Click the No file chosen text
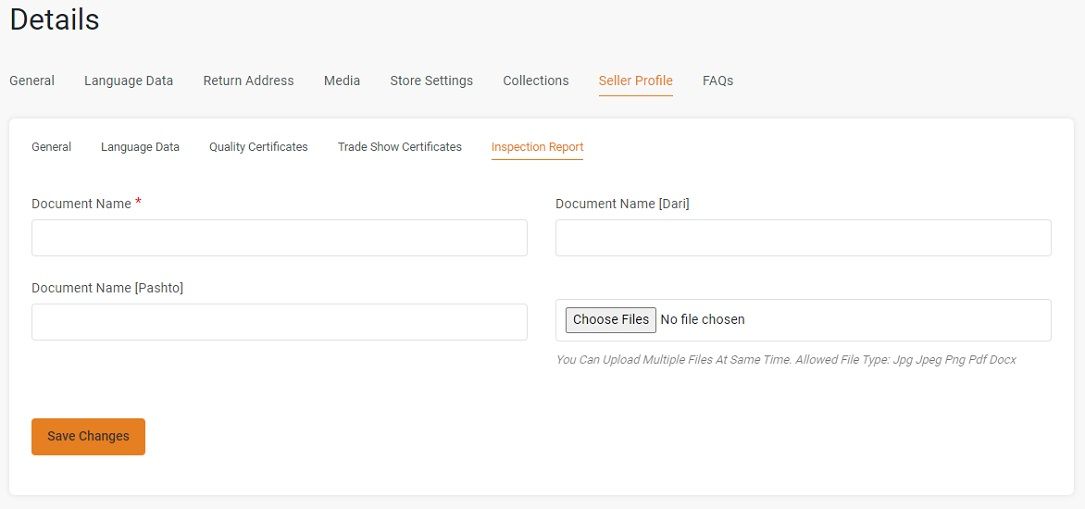 point(702,320)
